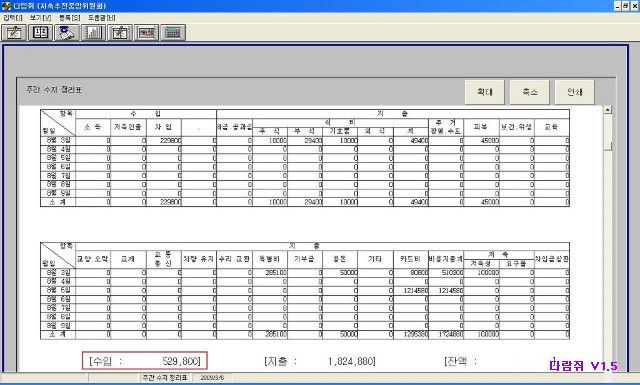The image size is (640, 385).
Task: Click the report scrollbar up arrow
Action: pos(608,110)
